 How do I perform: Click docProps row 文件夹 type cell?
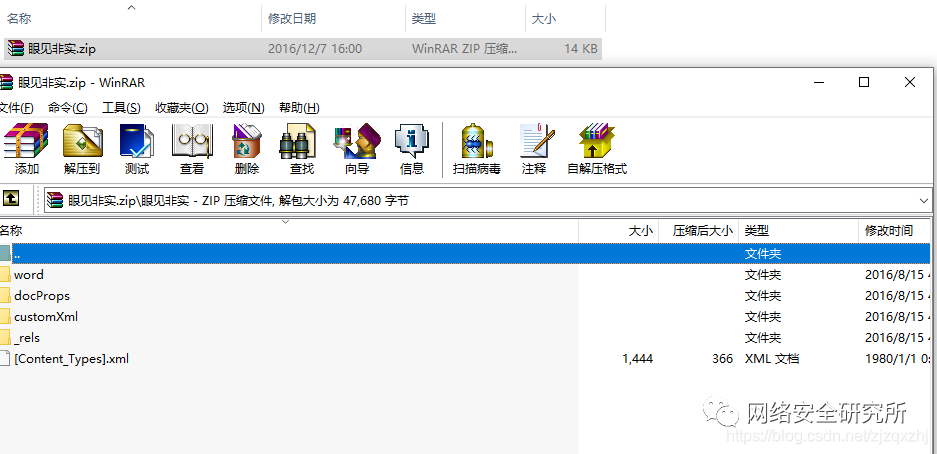point(763,296)
